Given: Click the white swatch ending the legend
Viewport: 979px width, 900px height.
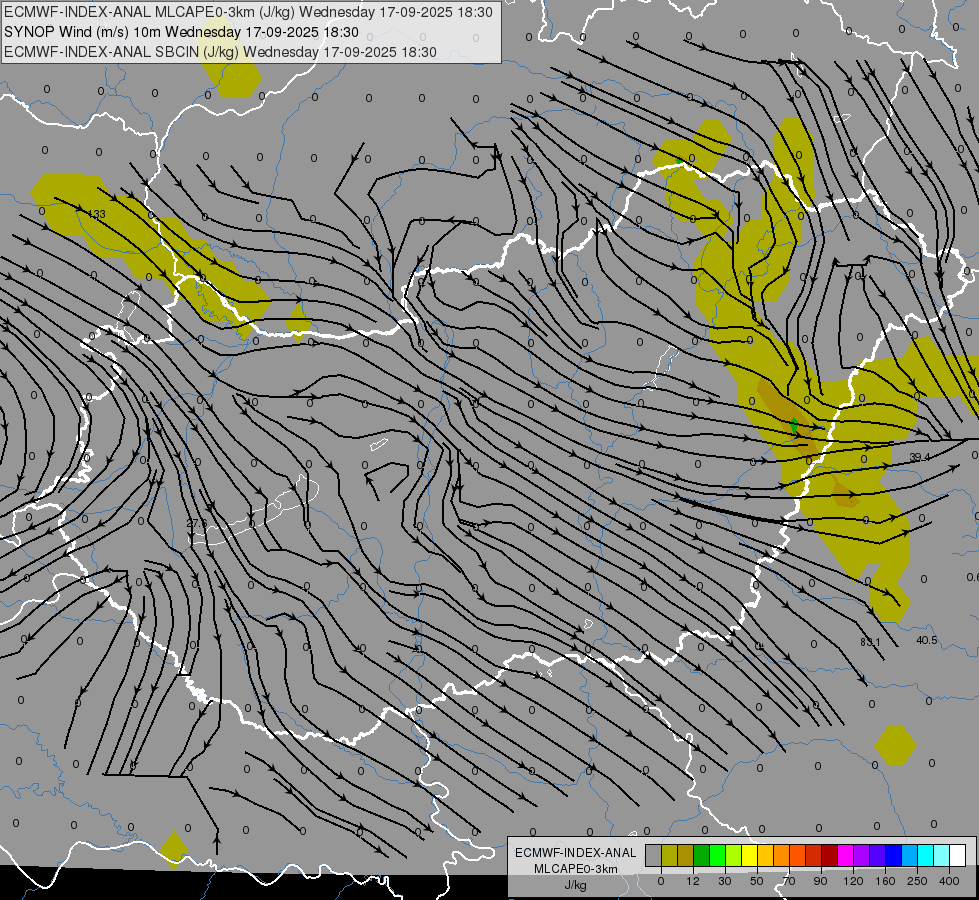Looking at the screenshot, I should click(x=957, y=855).
